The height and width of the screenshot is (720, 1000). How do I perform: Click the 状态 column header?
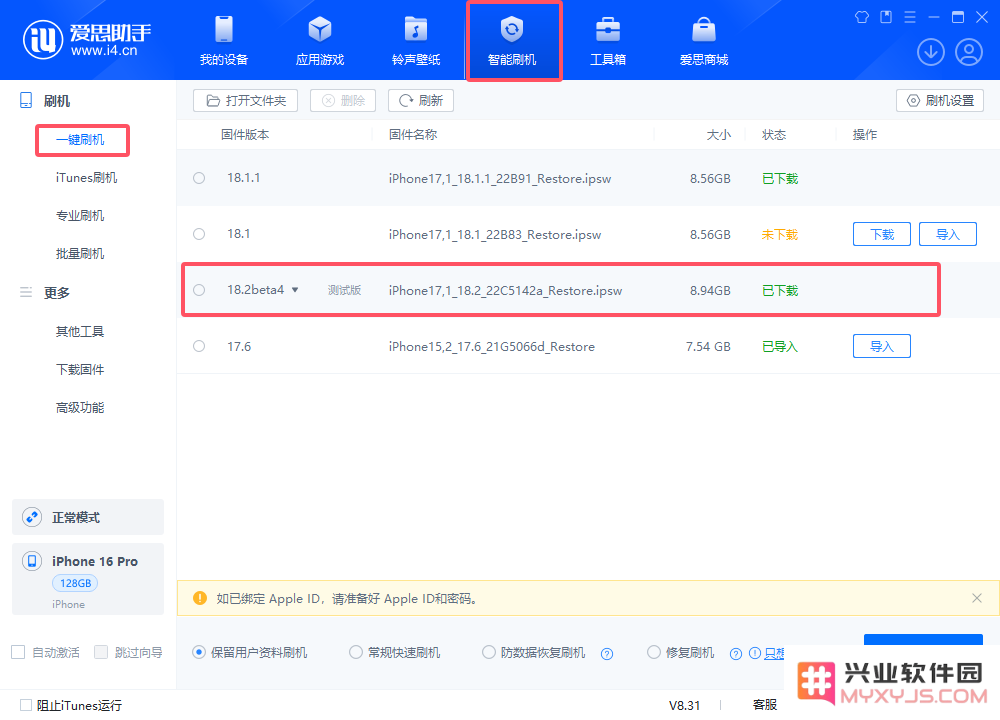click(774, 135)
